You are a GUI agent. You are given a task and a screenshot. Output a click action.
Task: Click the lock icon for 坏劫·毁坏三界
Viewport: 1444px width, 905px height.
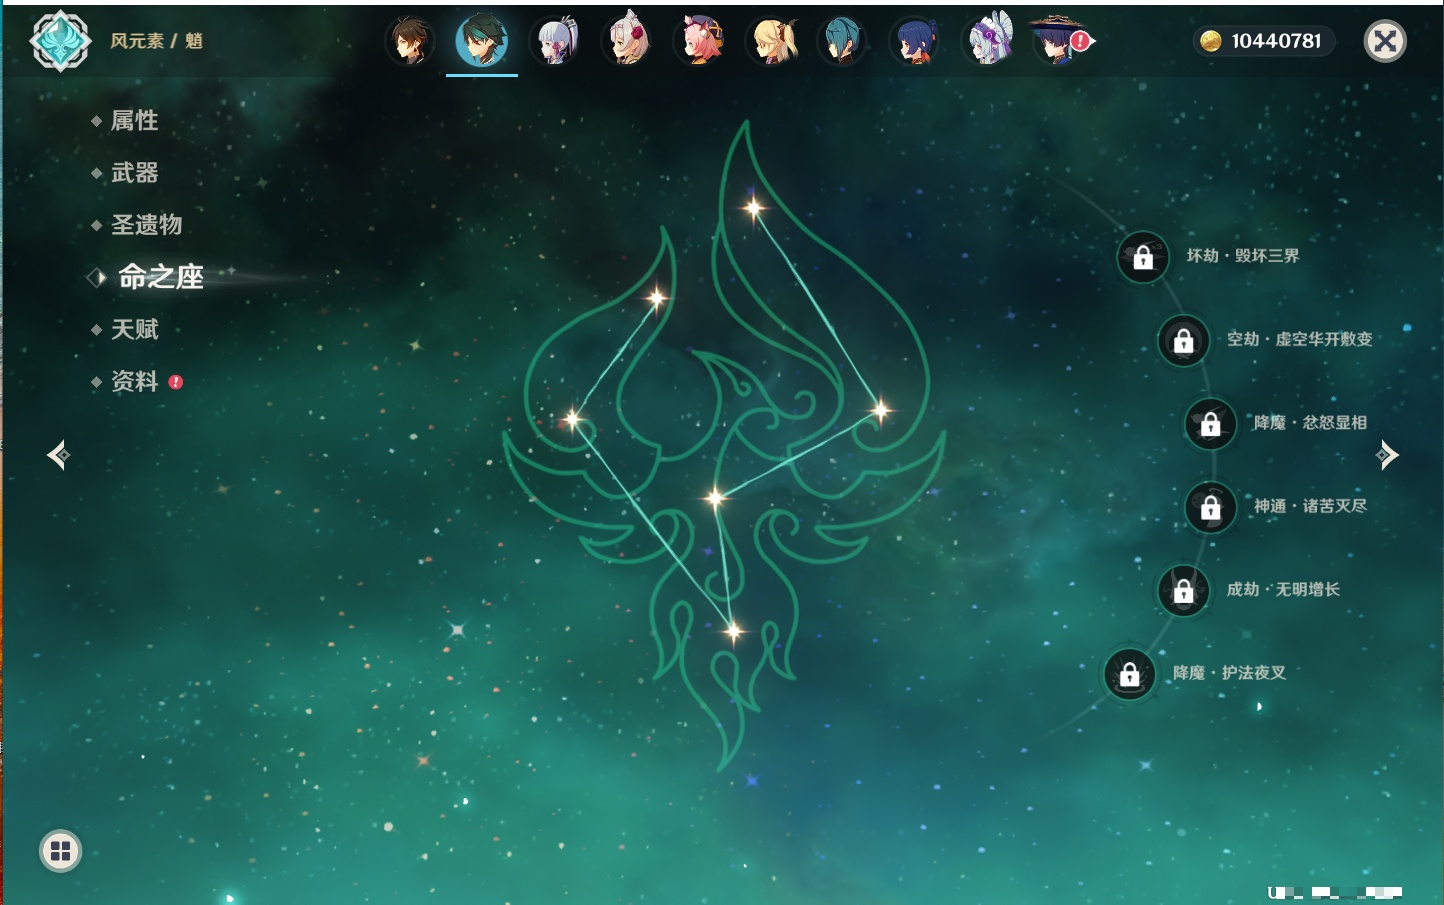[1143, 257]
